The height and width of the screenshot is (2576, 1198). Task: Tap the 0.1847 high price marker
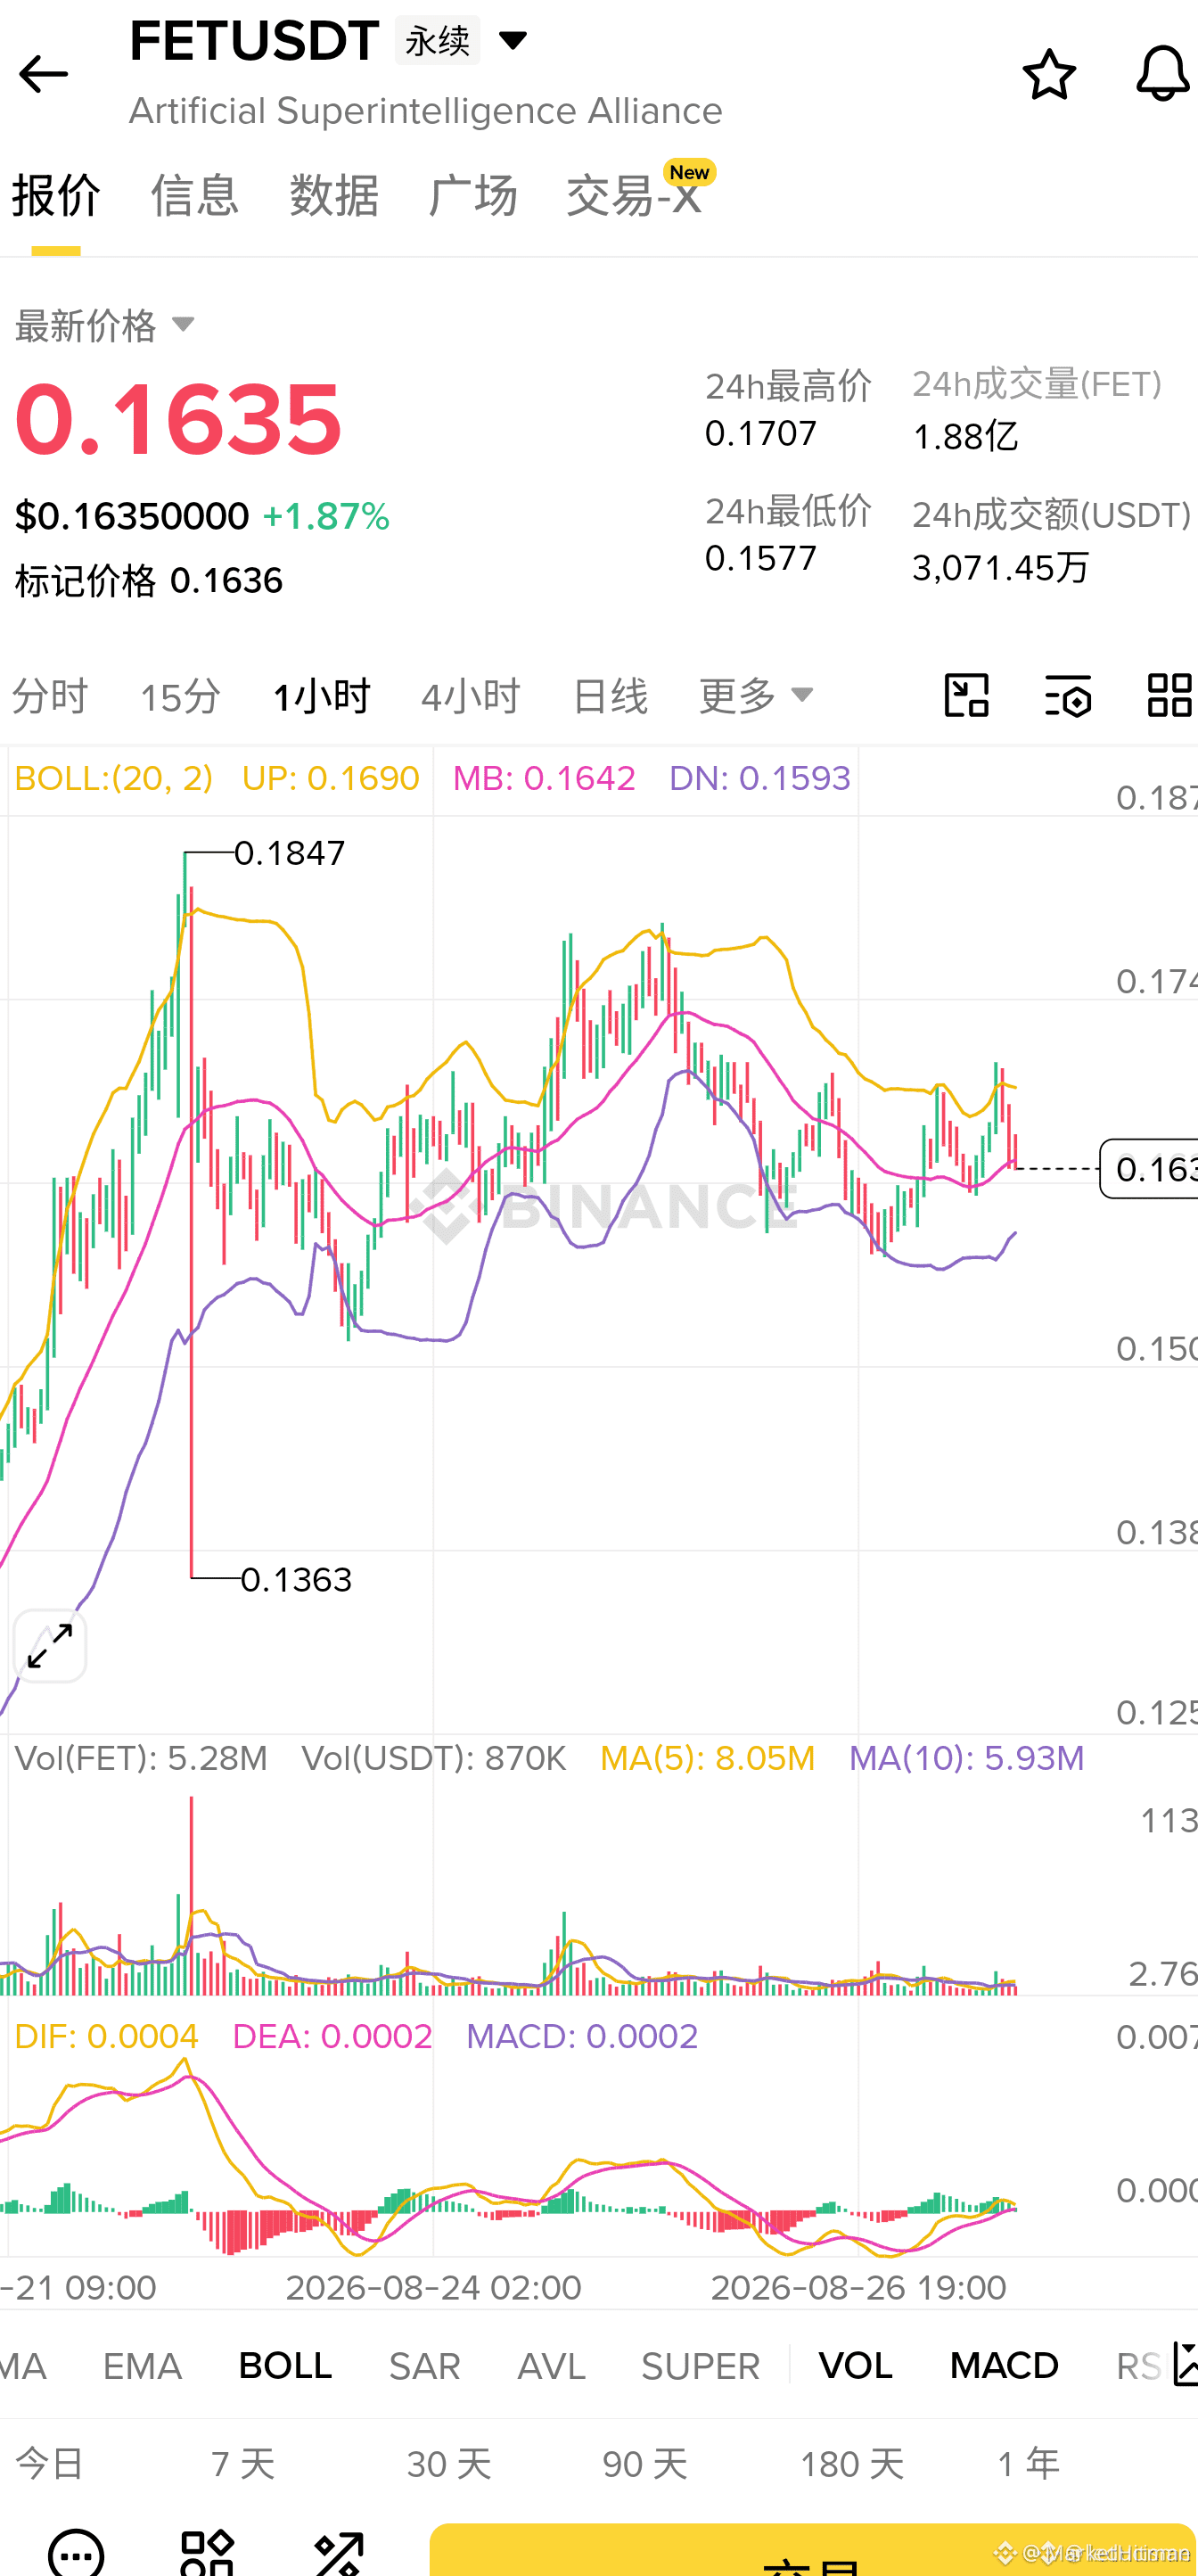[x=289, y=853]
